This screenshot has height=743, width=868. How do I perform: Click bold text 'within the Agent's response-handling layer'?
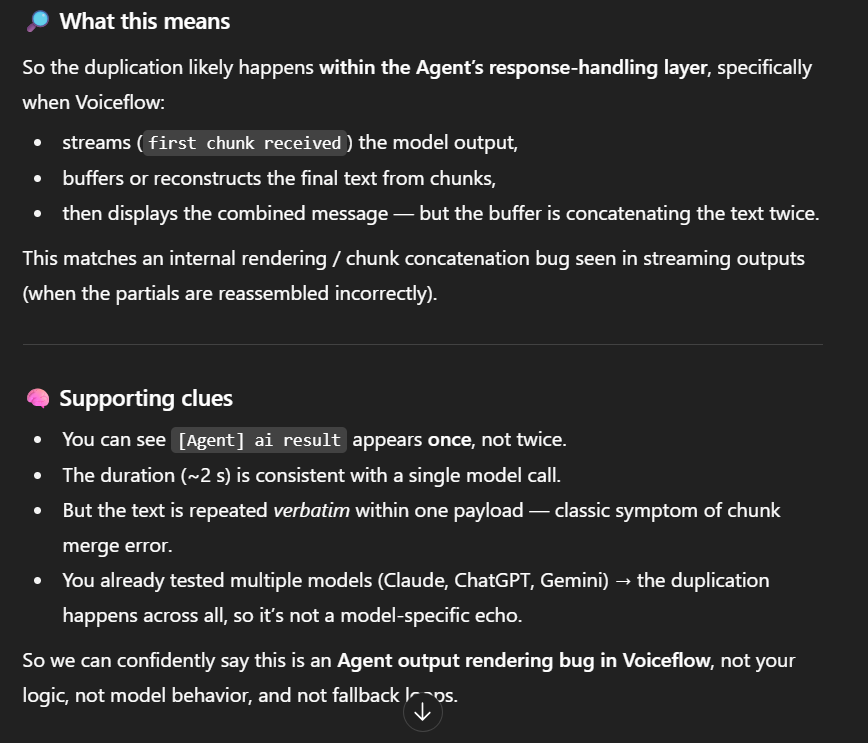click(513, 68)
